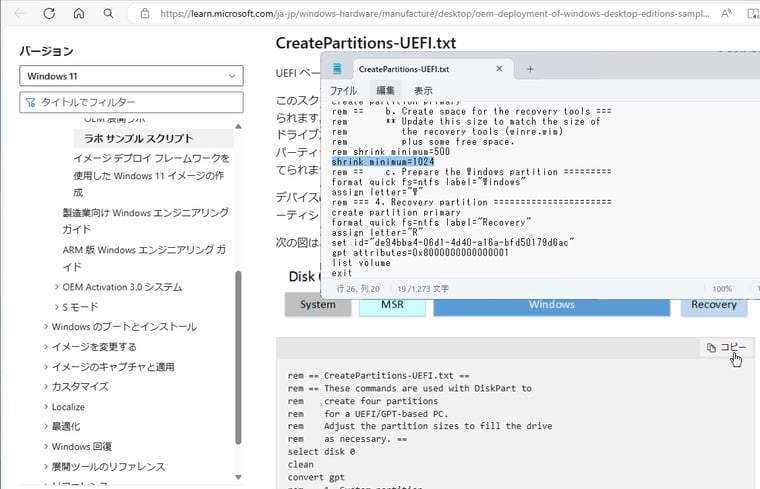The width and height of the screenshot is (760, 489).
Task: Click the browser search magnifier icon
Action: click(109, 14)
